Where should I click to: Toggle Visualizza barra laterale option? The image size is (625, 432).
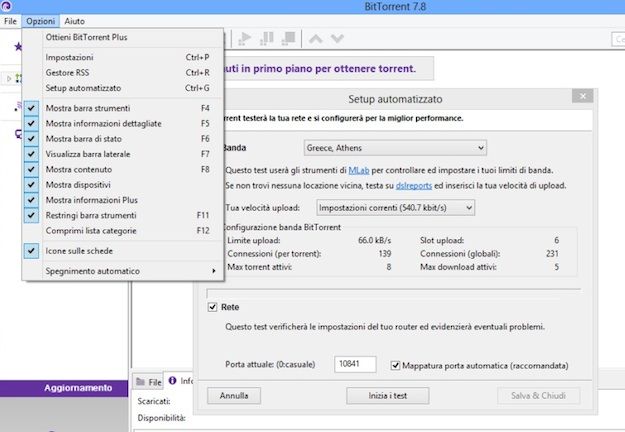pos(123,154)
